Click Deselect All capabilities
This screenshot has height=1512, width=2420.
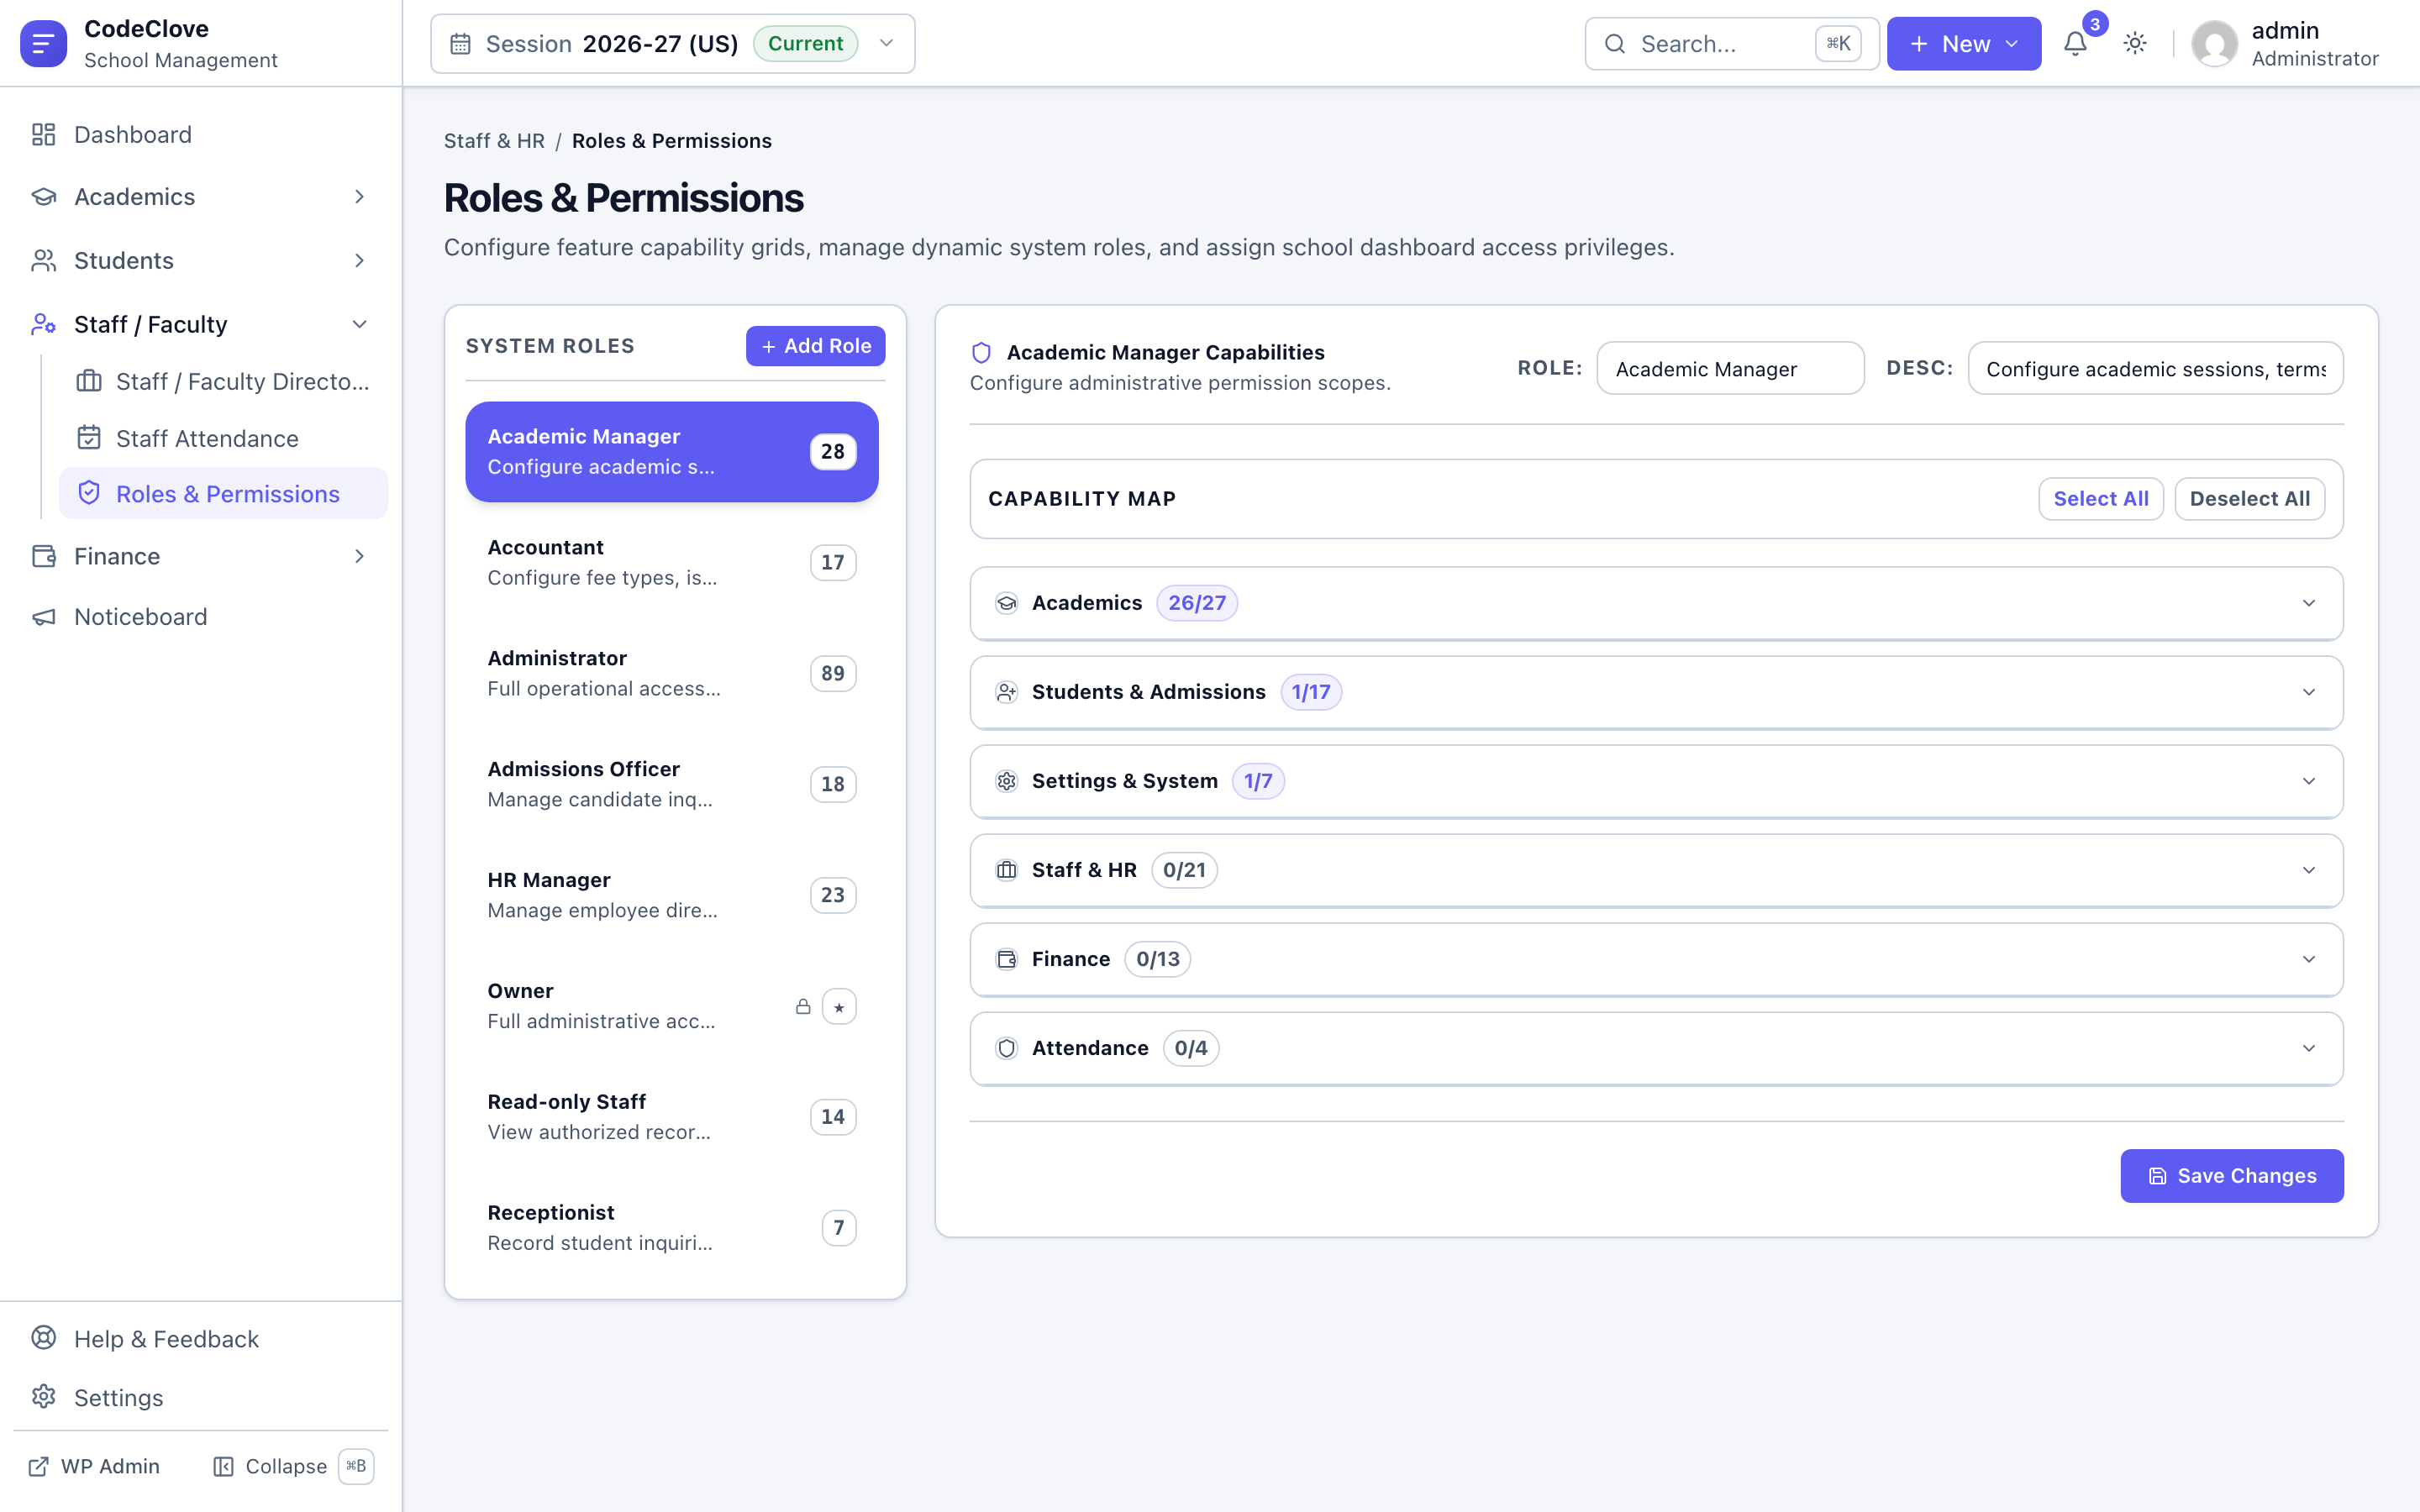coord(2250,499)
